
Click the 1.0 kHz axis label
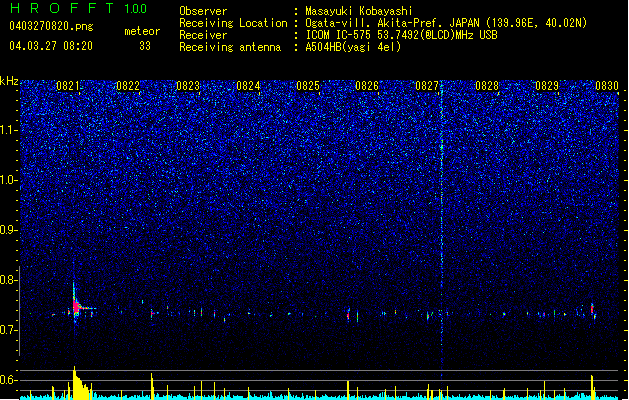(9, 180)
